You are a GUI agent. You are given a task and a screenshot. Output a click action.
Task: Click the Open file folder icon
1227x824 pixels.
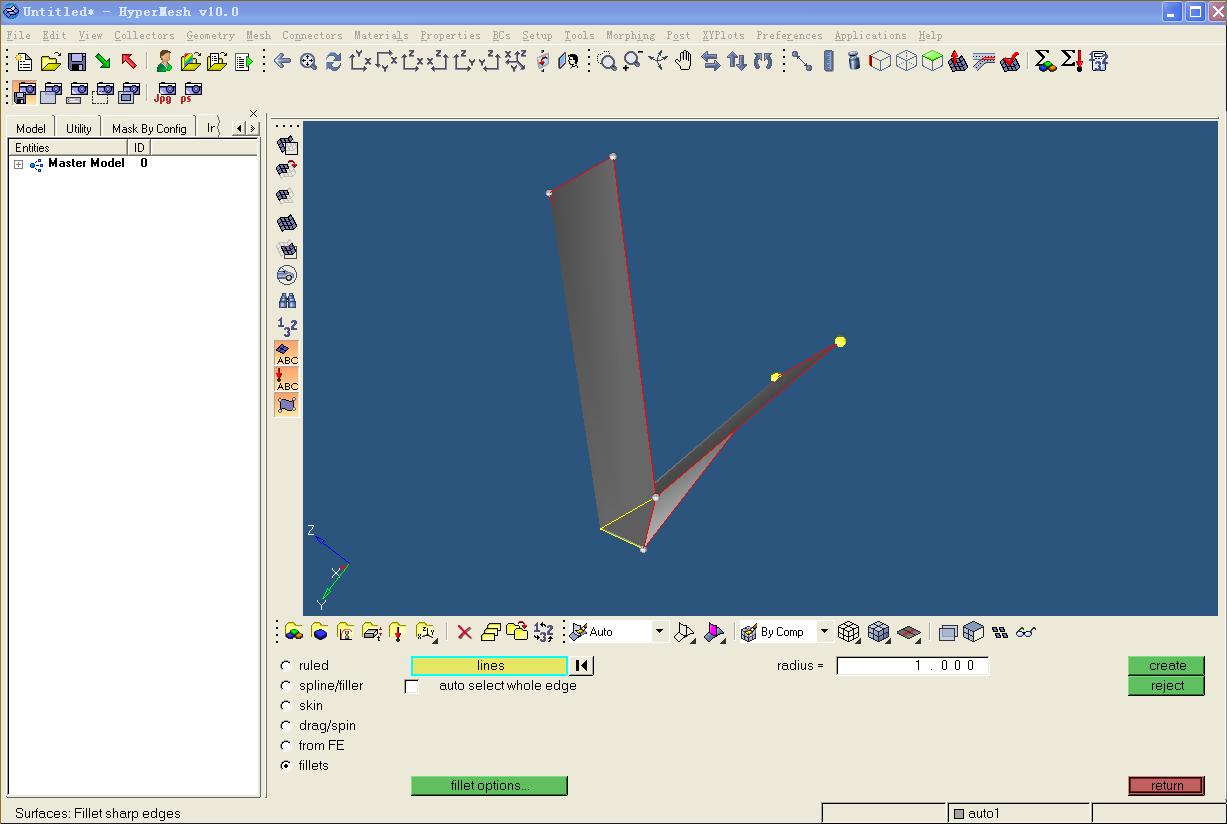click(x=51, y=62)
